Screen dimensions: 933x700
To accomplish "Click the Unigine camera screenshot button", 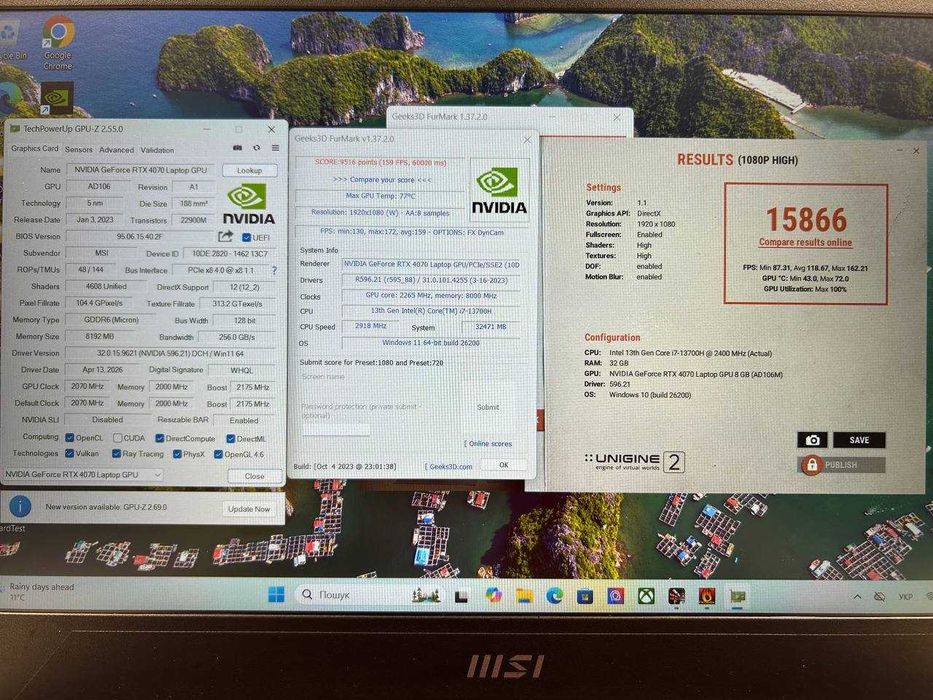I will [812, 440].
